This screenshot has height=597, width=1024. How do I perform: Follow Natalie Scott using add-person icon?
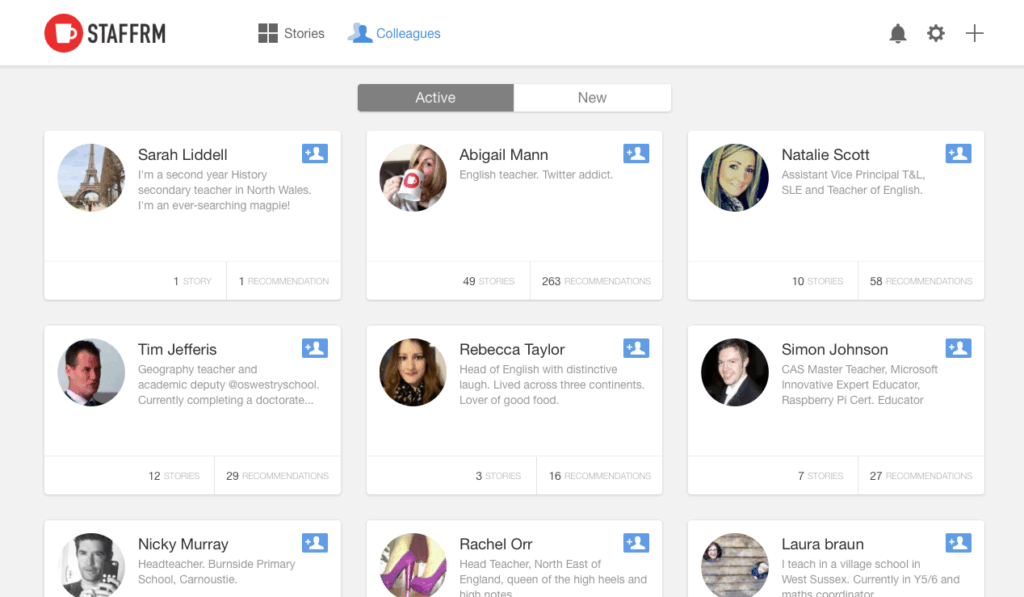(958, 153)
